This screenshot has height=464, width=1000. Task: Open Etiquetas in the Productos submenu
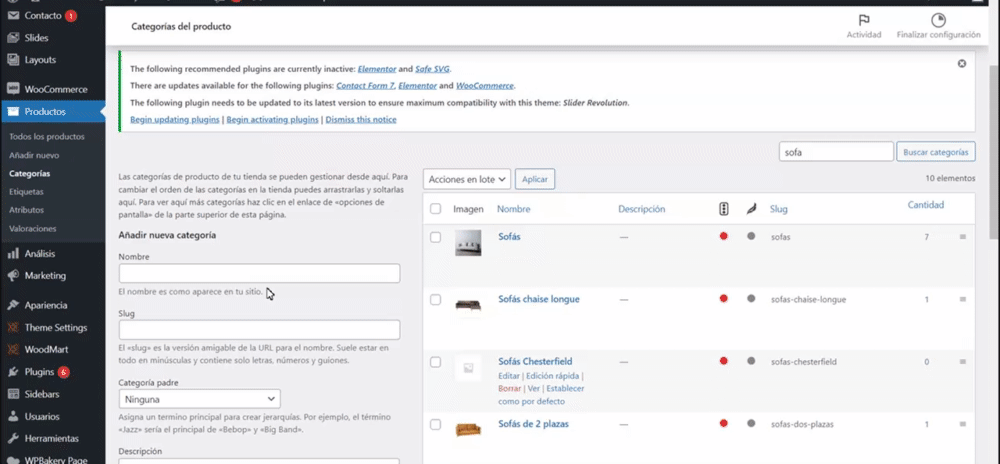[x=26, y=191]
